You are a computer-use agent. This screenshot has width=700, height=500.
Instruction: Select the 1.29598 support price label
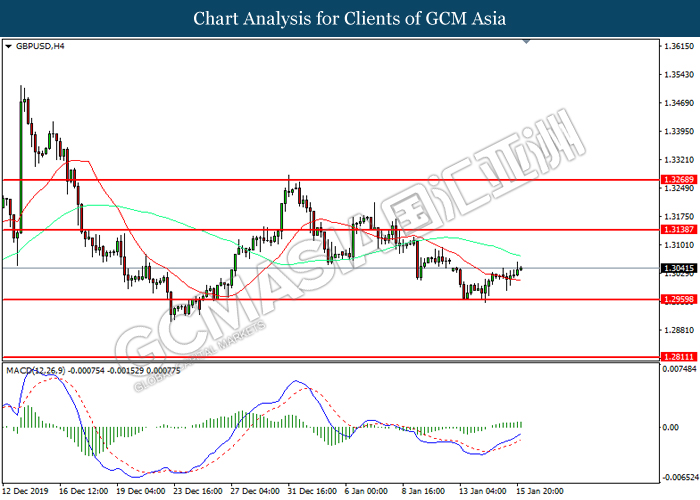[x=679, y=299]
